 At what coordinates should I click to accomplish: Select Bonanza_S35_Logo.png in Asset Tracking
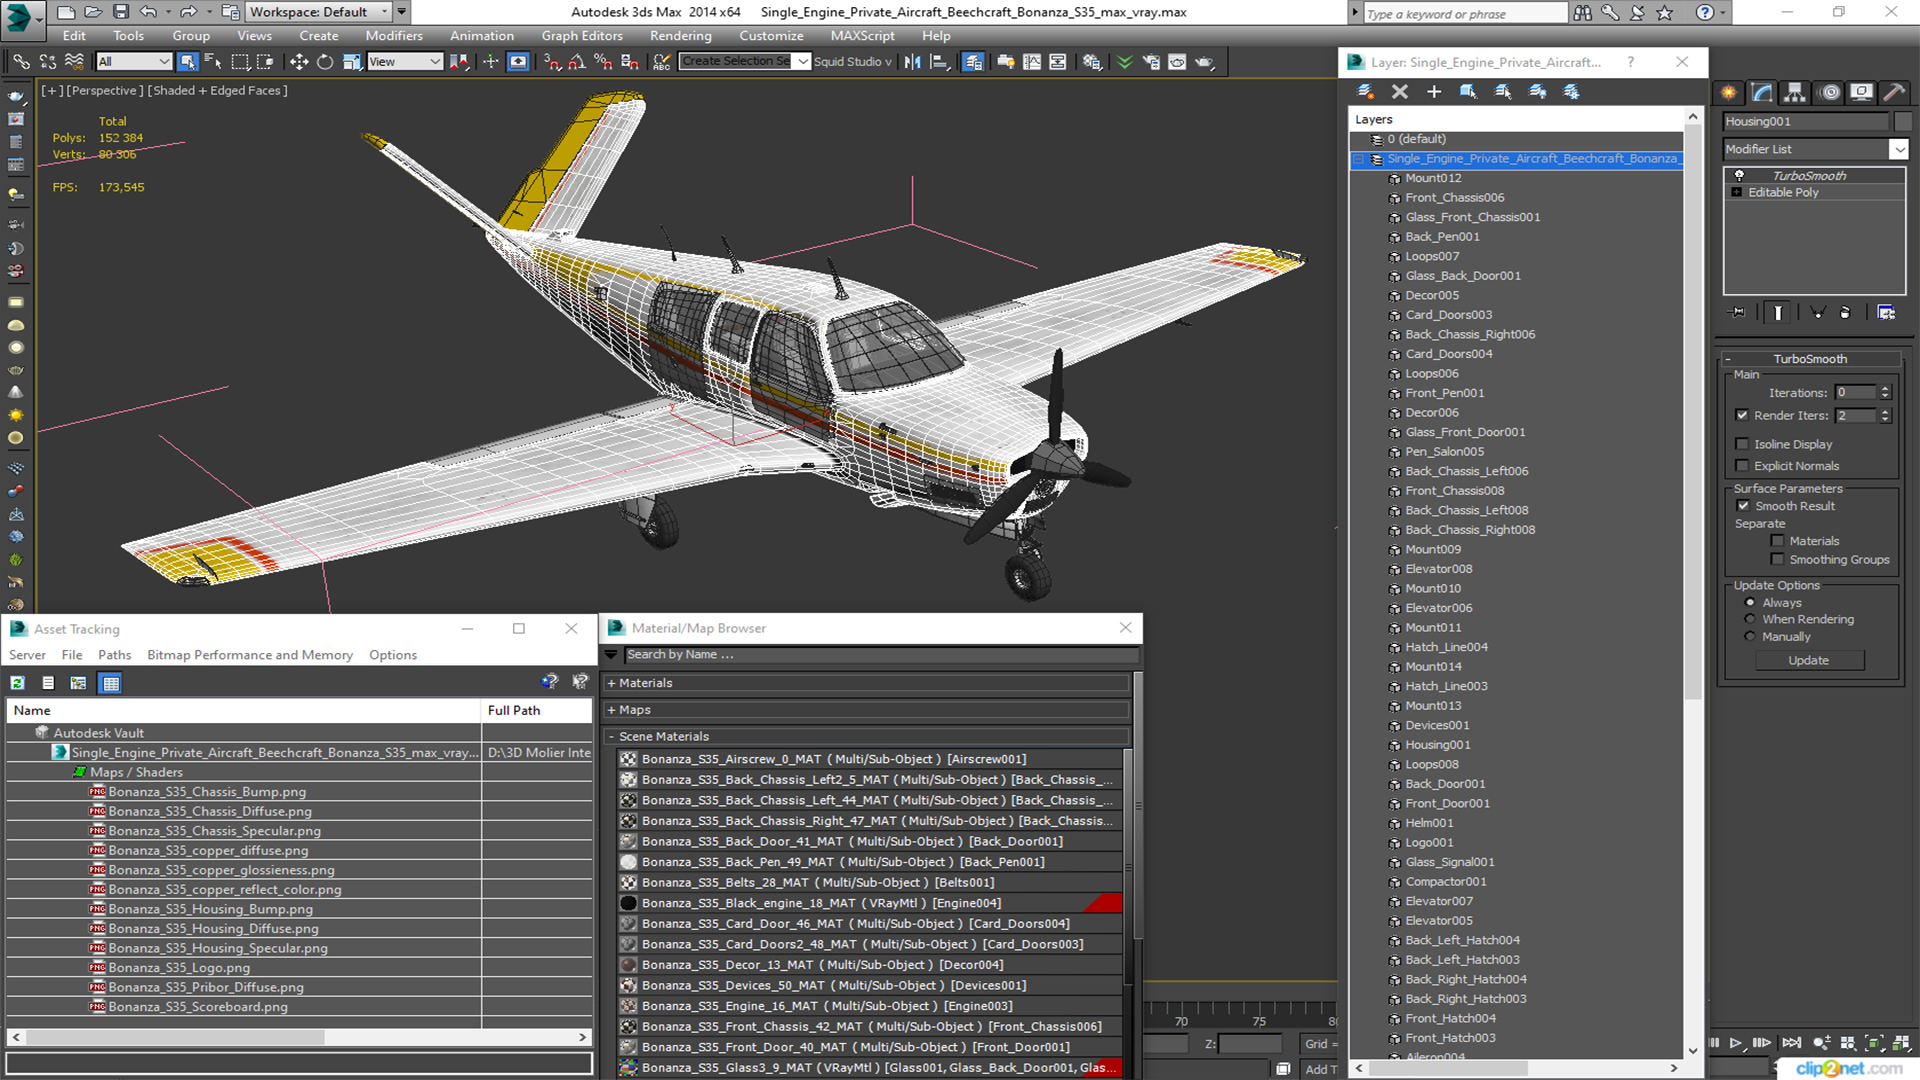click(x=178, y=968)
